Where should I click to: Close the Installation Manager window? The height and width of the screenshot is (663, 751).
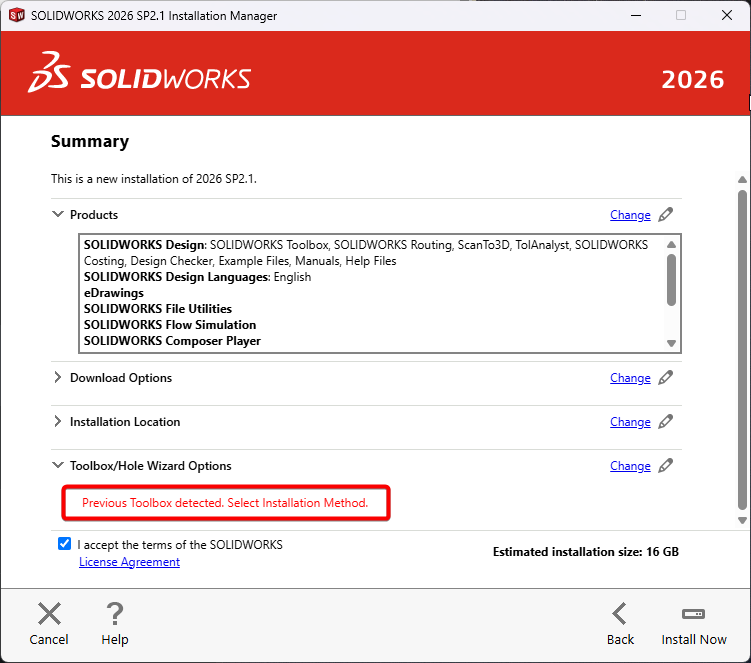coord(727,15)
